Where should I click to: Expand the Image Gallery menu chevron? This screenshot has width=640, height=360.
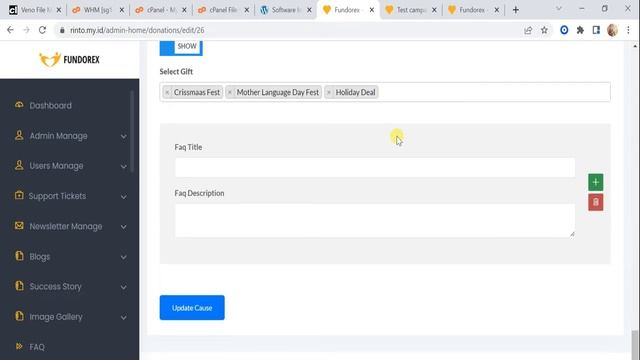pos(123,318)
